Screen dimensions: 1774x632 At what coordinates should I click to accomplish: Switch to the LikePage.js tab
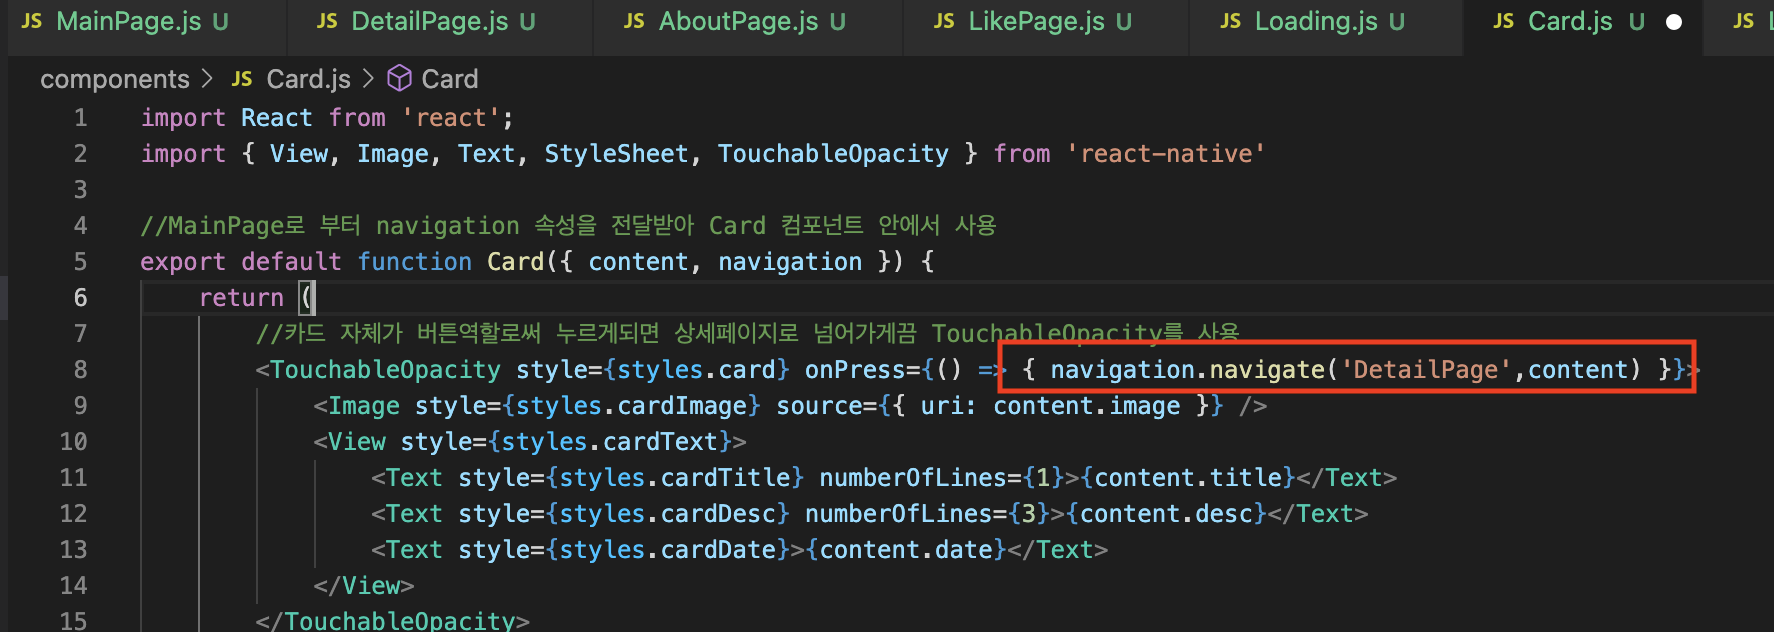point(1034,22)
